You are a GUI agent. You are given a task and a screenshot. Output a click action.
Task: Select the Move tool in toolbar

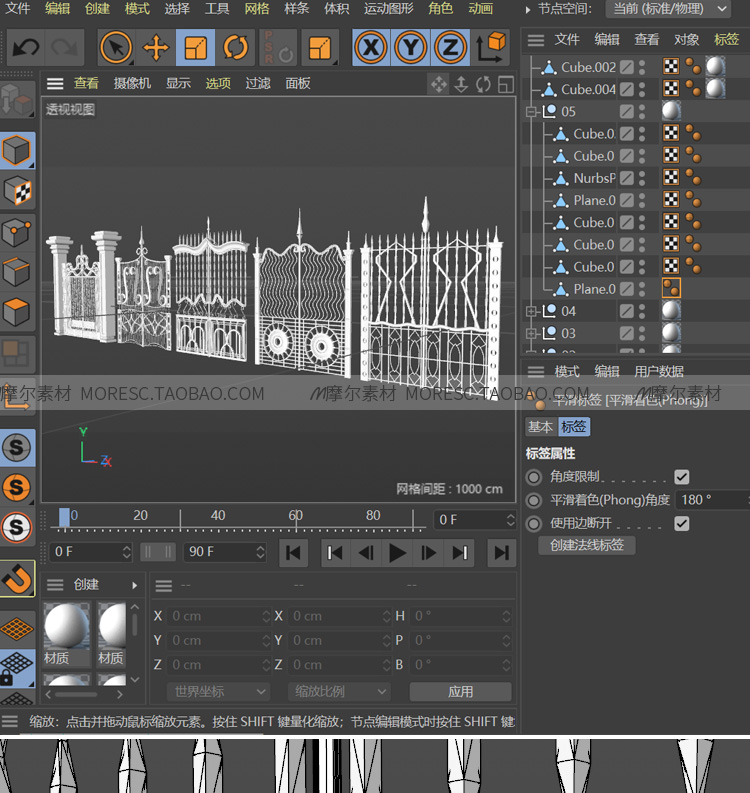[x=156, y=47]
